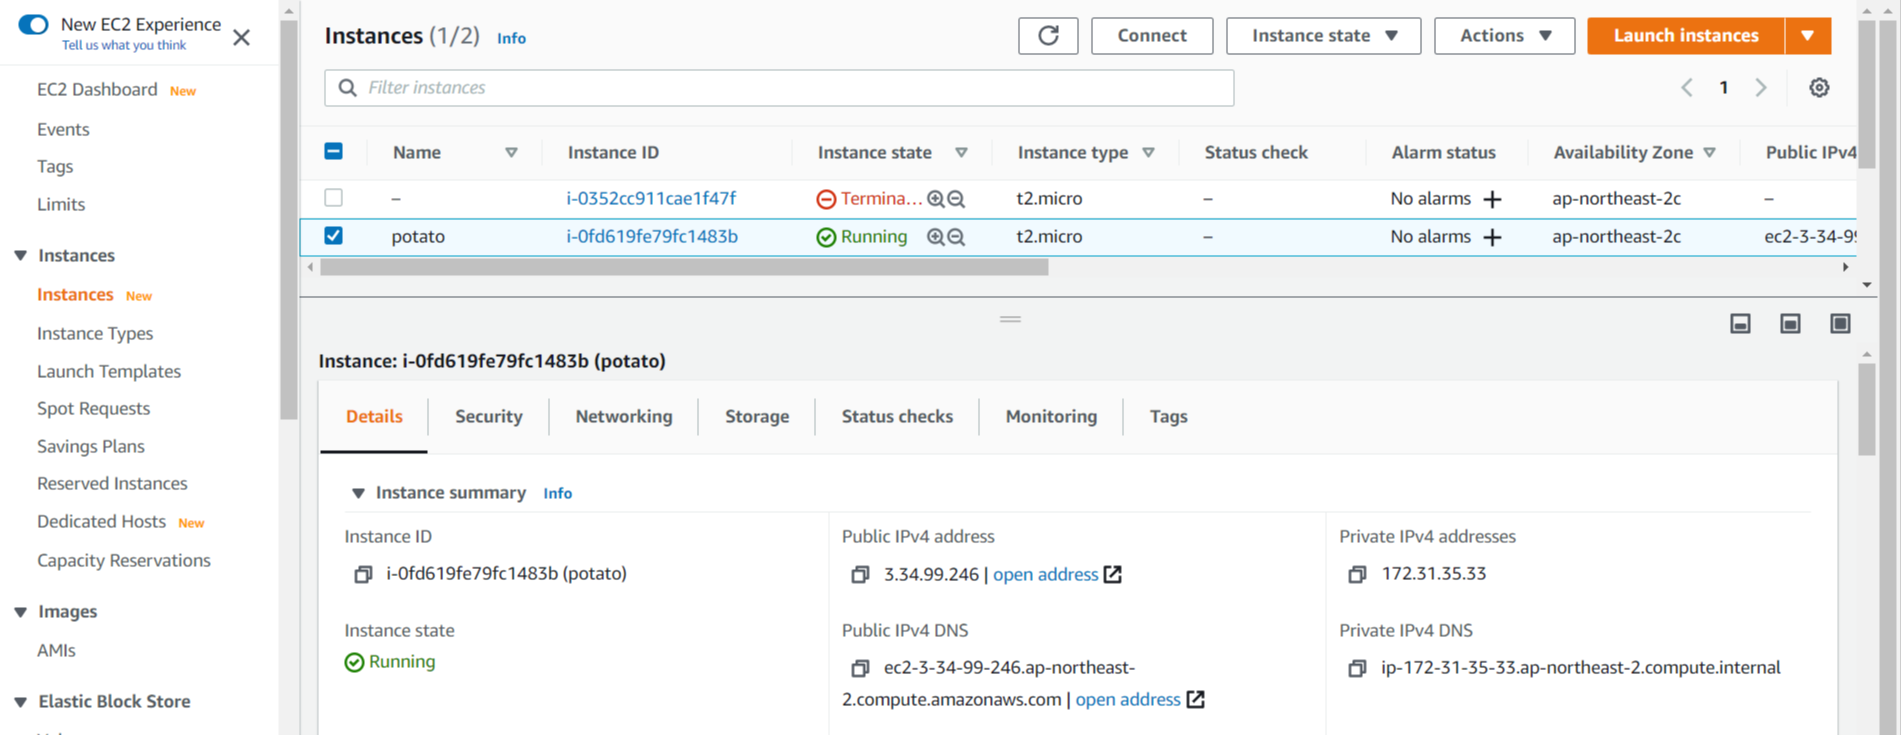The image size is (1901, 735).
Task: Click Info link beside Instance summary
Action: pos(557,494)
